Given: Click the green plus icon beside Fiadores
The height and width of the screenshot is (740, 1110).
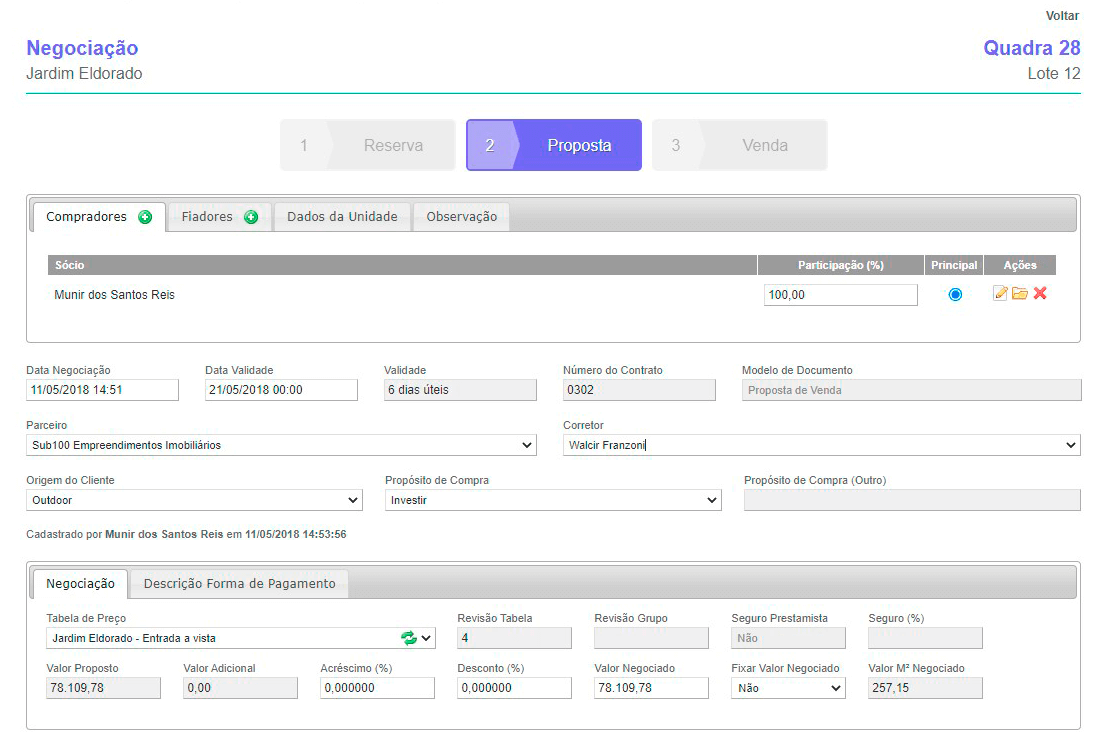Looking at the screenshot, I should point(251,217).
